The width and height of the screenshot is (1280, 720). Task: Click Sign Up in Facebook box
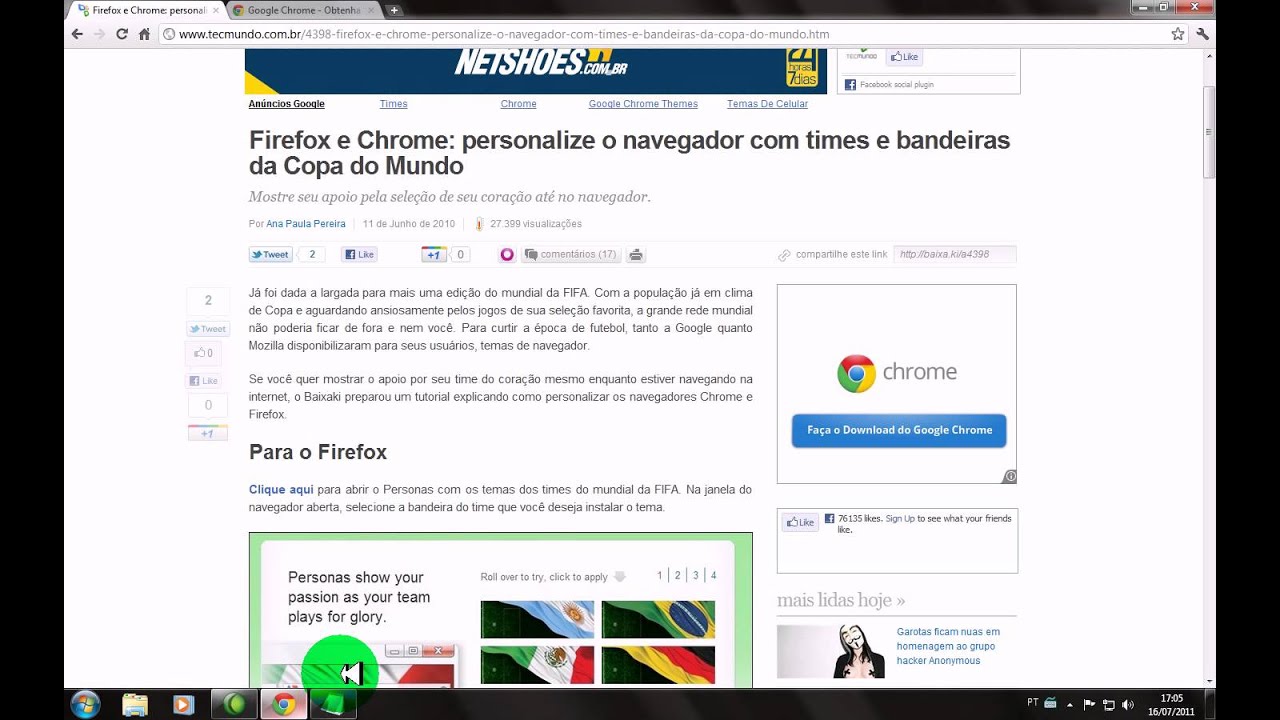tap(900, 519)
